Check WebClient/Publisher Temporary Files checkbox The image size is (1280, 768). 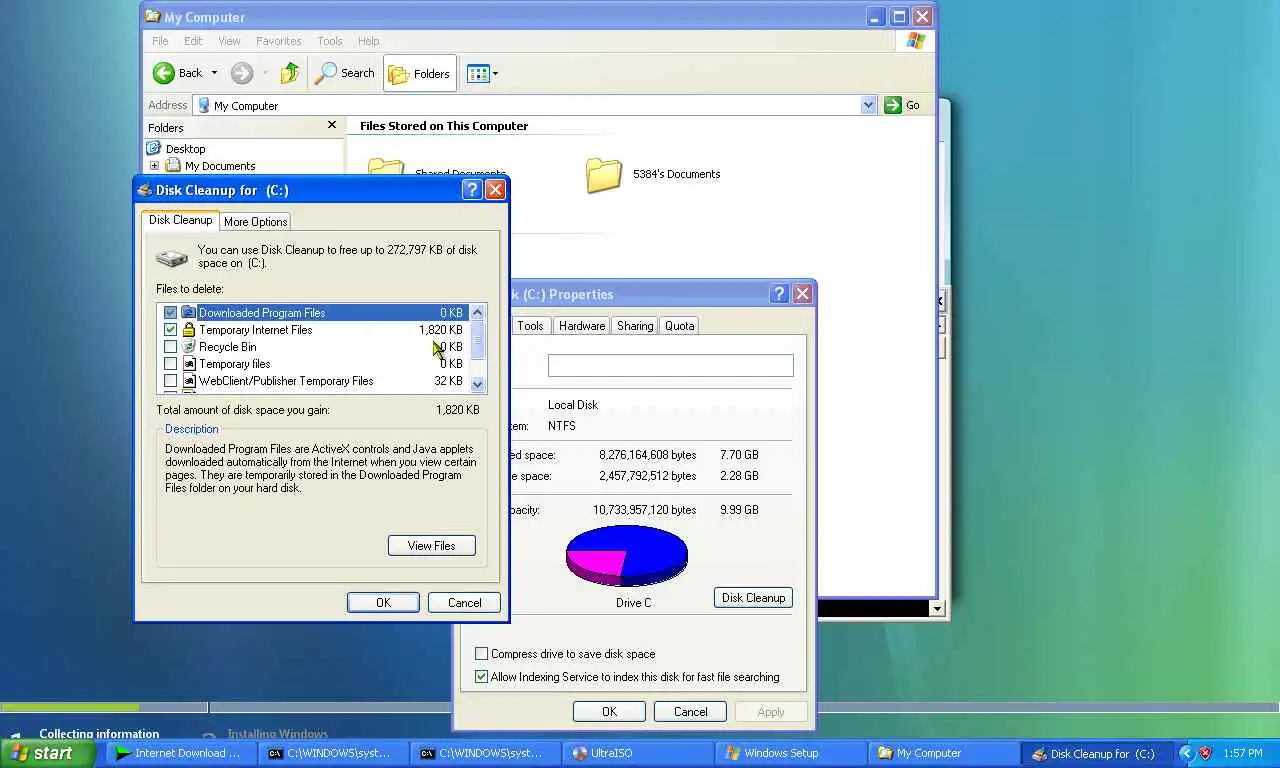tap(170, 381)
